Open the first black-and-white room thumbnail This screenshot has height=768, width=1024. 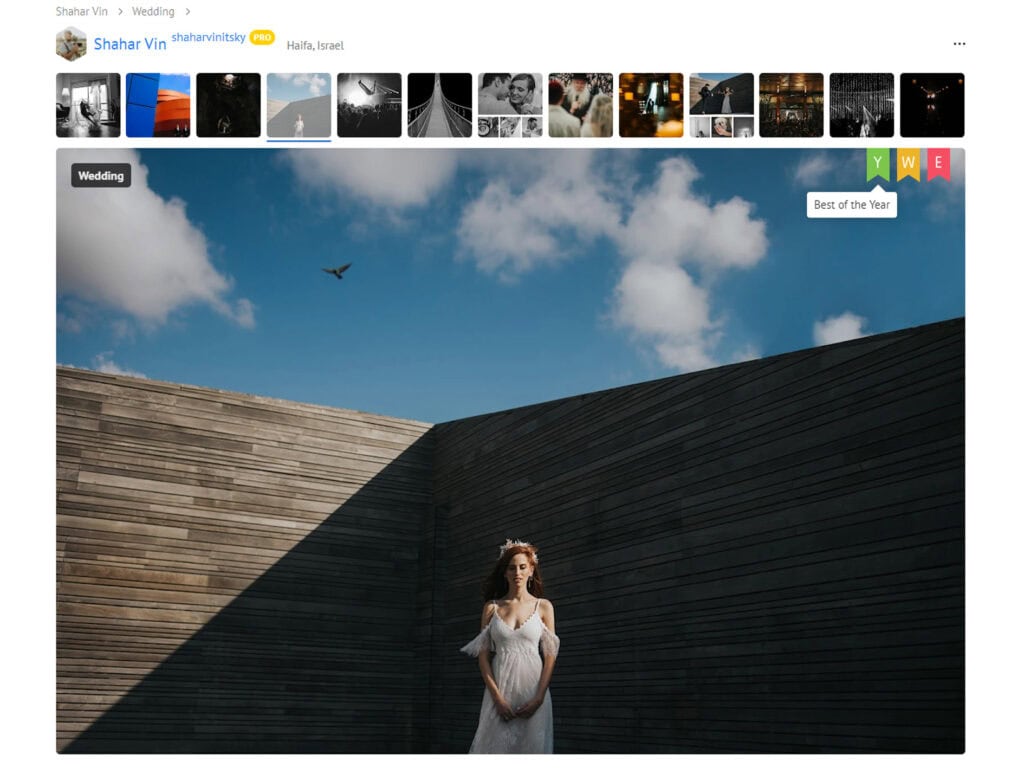(x=88, y=105)
